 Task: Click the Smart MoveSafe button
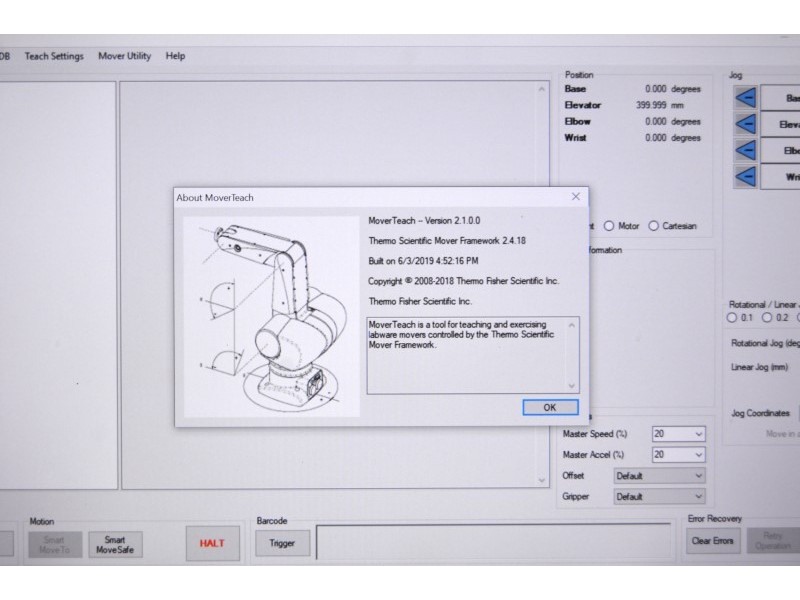115,545
